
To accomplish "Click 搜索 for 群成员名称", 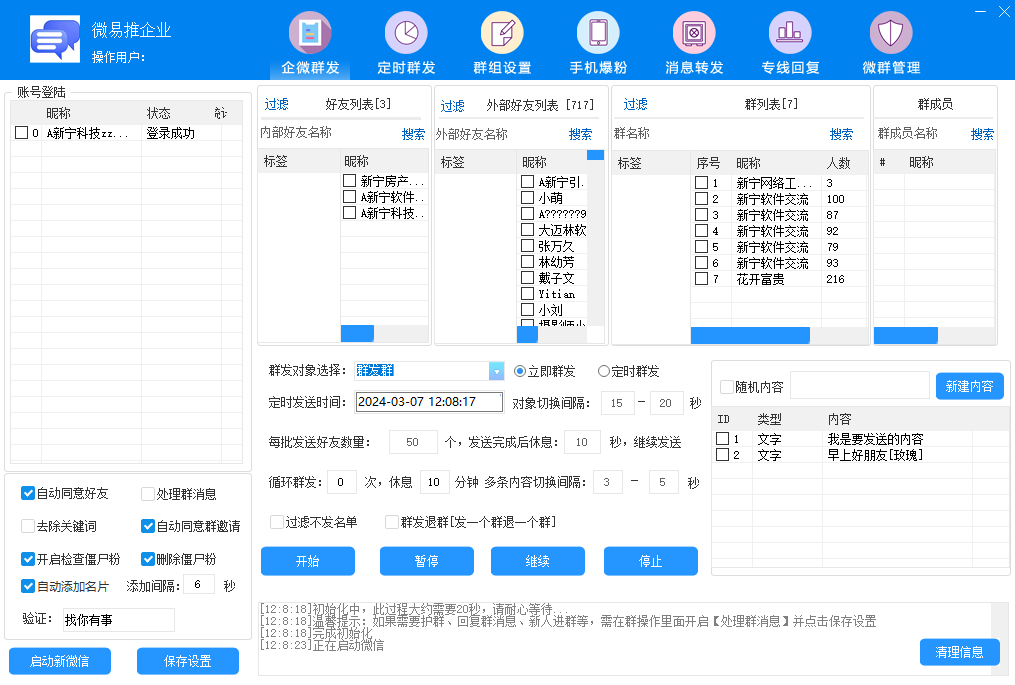I will point(982,134).
